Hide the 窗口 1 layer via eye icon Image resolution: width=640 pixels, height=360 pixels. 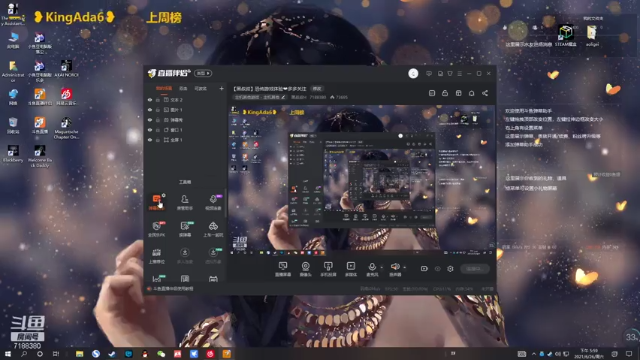150,130
